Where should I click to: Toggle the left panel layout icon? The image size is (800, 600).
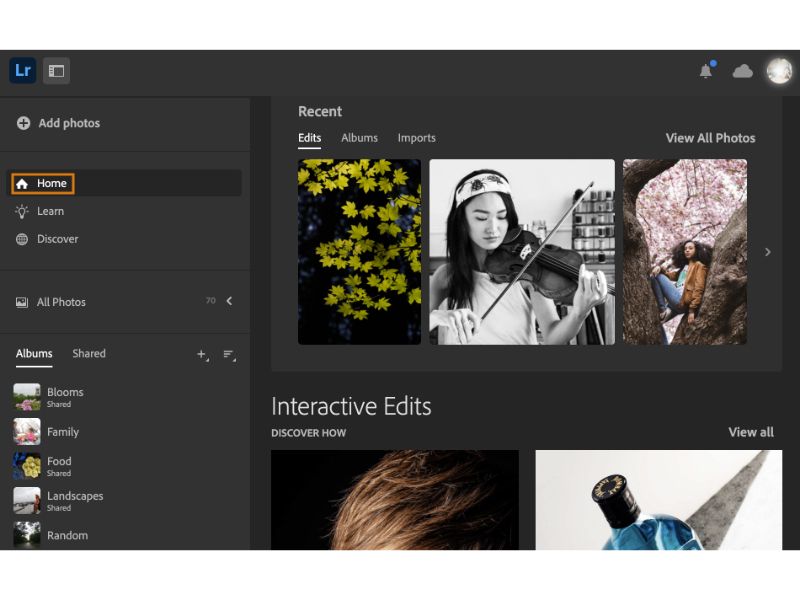pyautogui.click(x=56, y=71)
